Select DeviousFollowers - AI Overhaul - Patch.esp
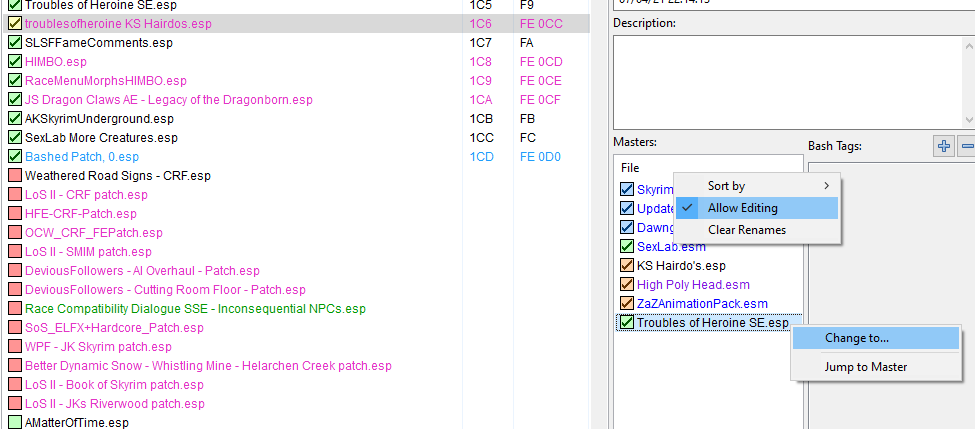The width and height of the screenshot is (975, 429). [142, 271]
